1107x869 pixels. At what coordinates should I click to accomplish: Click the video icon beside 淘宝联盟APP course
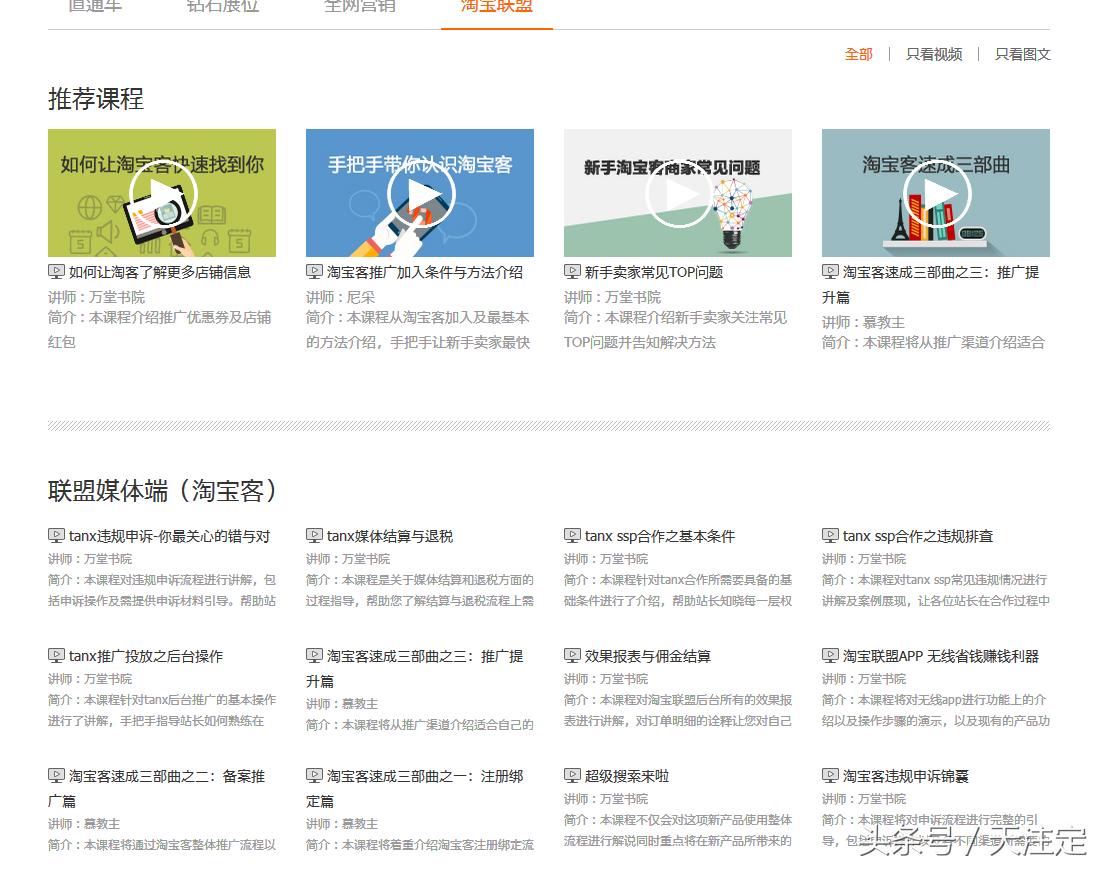click(x=830, y=655)
